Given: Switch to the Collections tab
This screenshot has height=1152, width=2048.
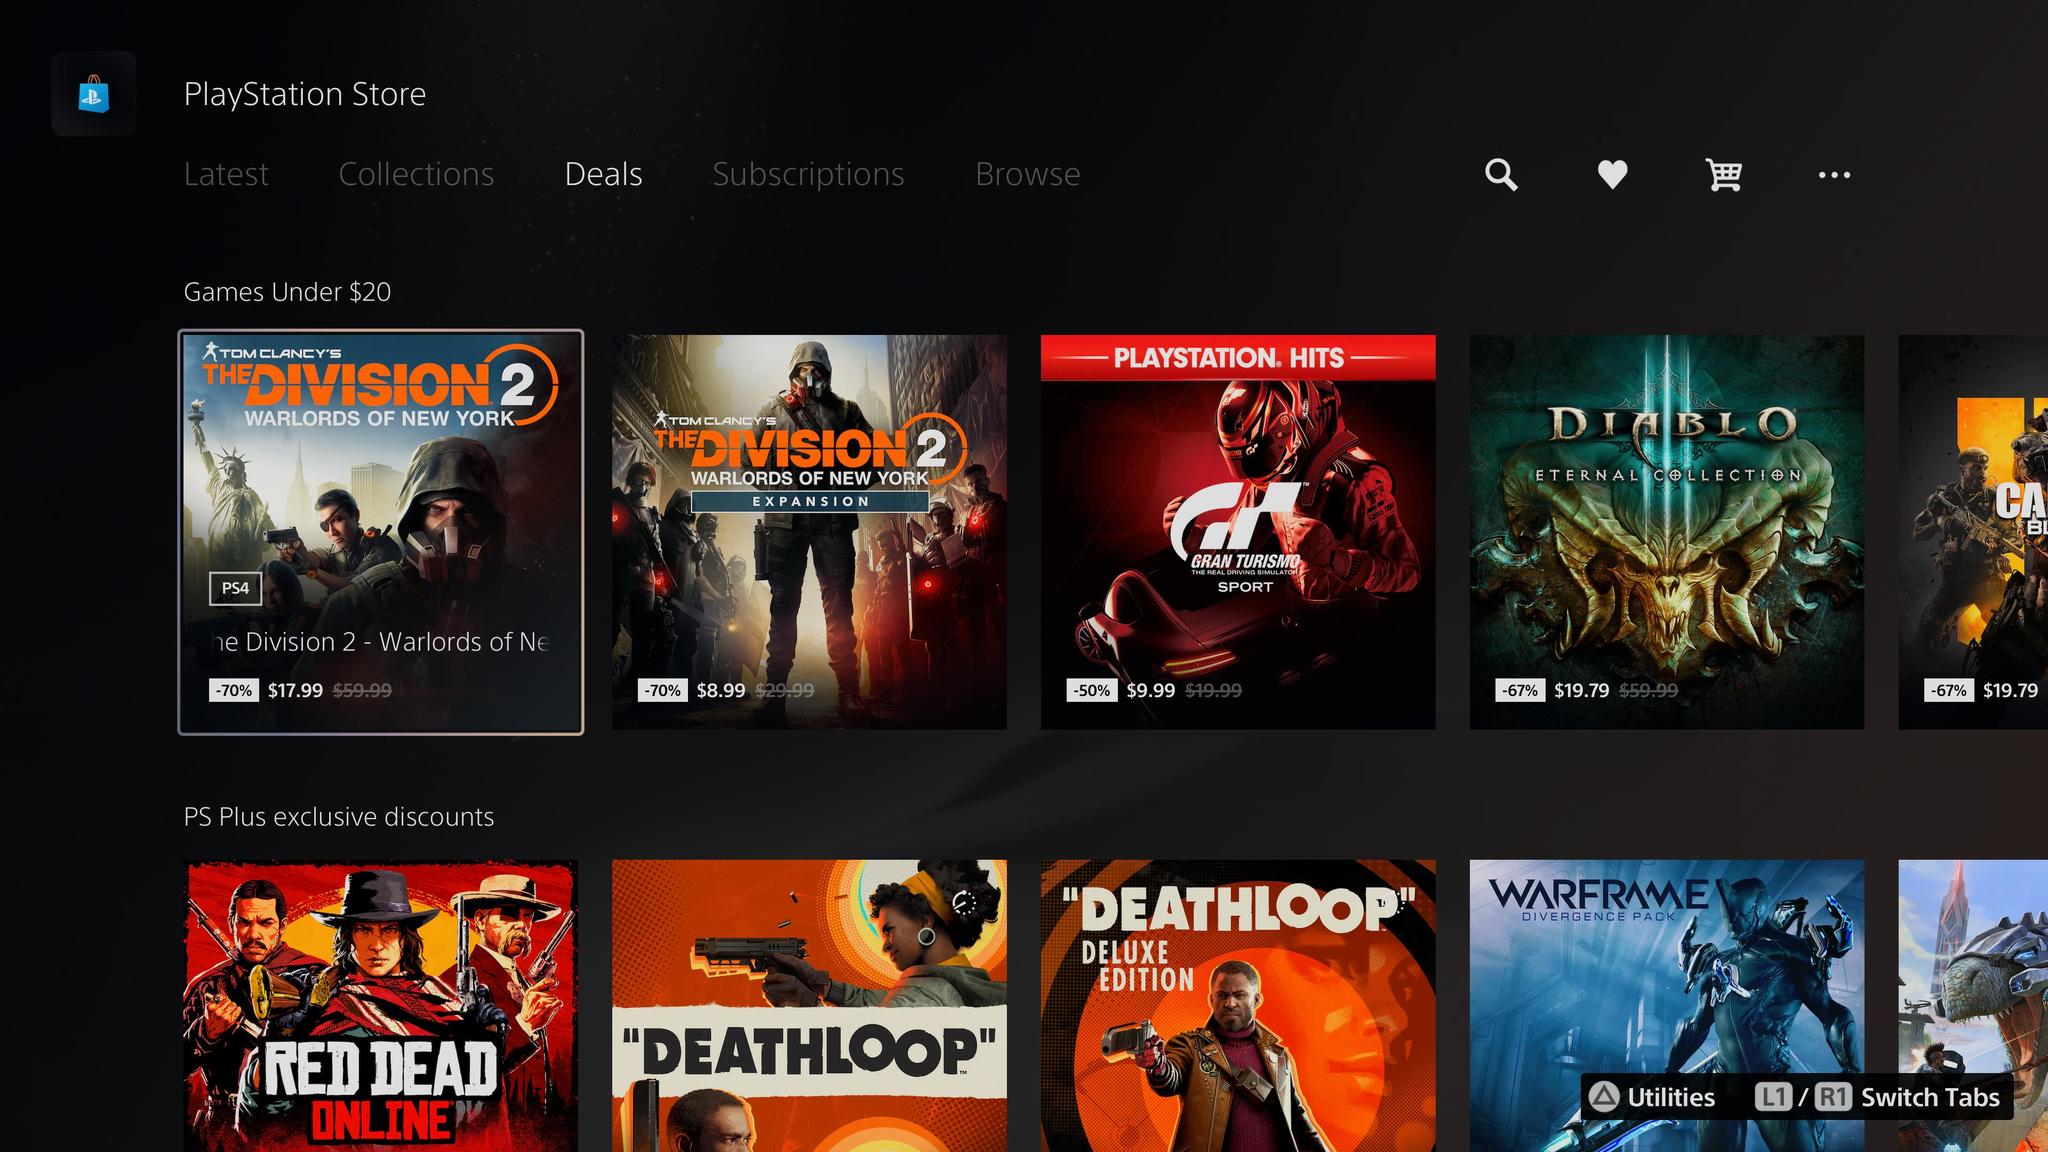Looking at the screenshot, I should click(x=416, y=174).
